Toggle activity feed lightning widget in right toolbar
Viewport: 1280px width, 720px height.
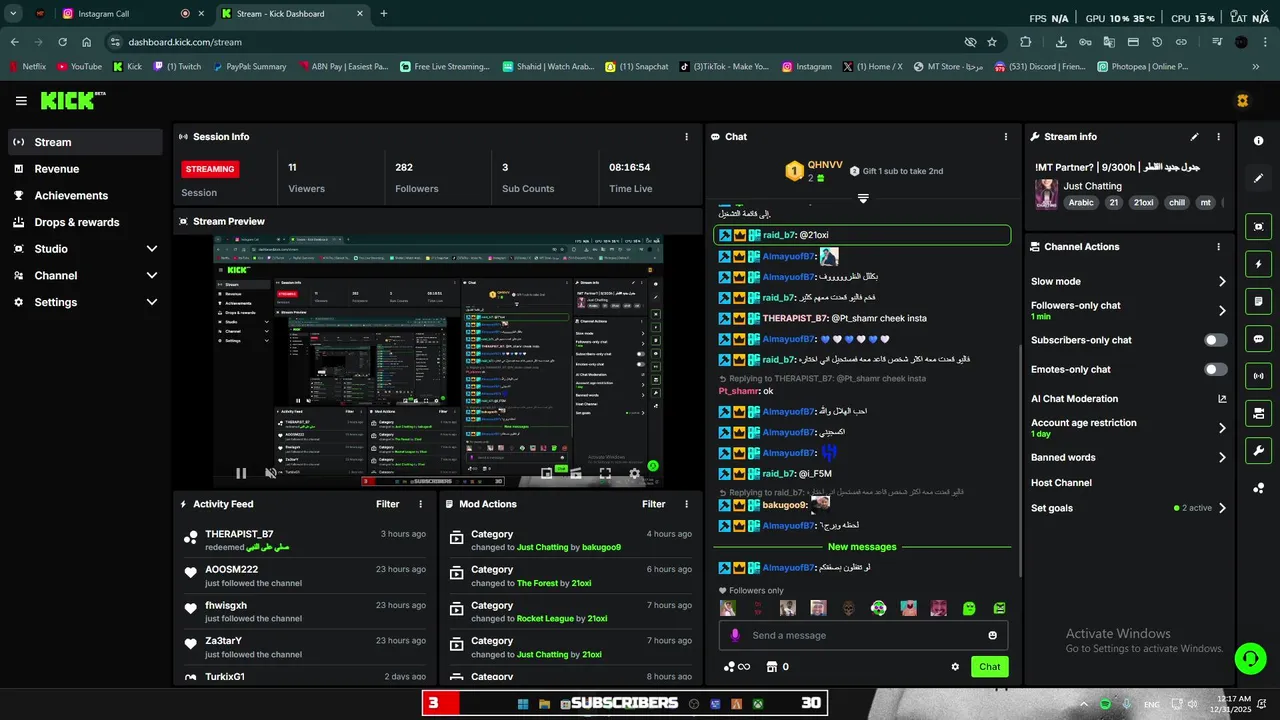pyautogui.click(x=1259, y=264)
